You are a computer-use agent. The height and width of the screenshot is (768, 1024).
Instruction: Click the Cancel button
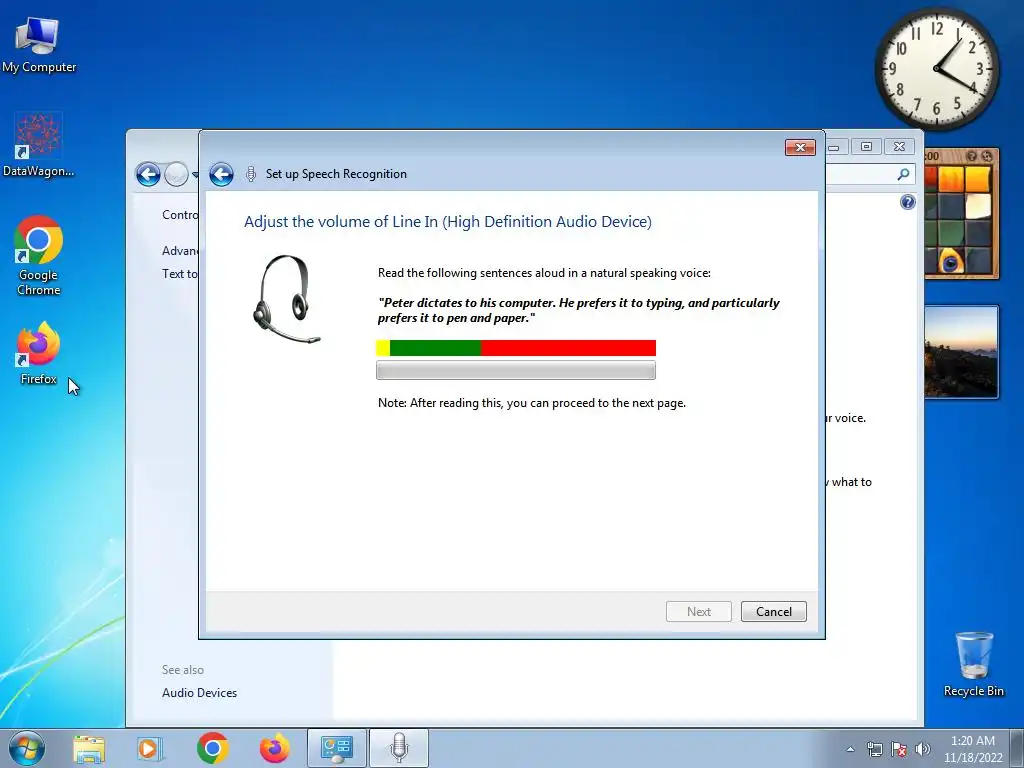coord(773,611)
